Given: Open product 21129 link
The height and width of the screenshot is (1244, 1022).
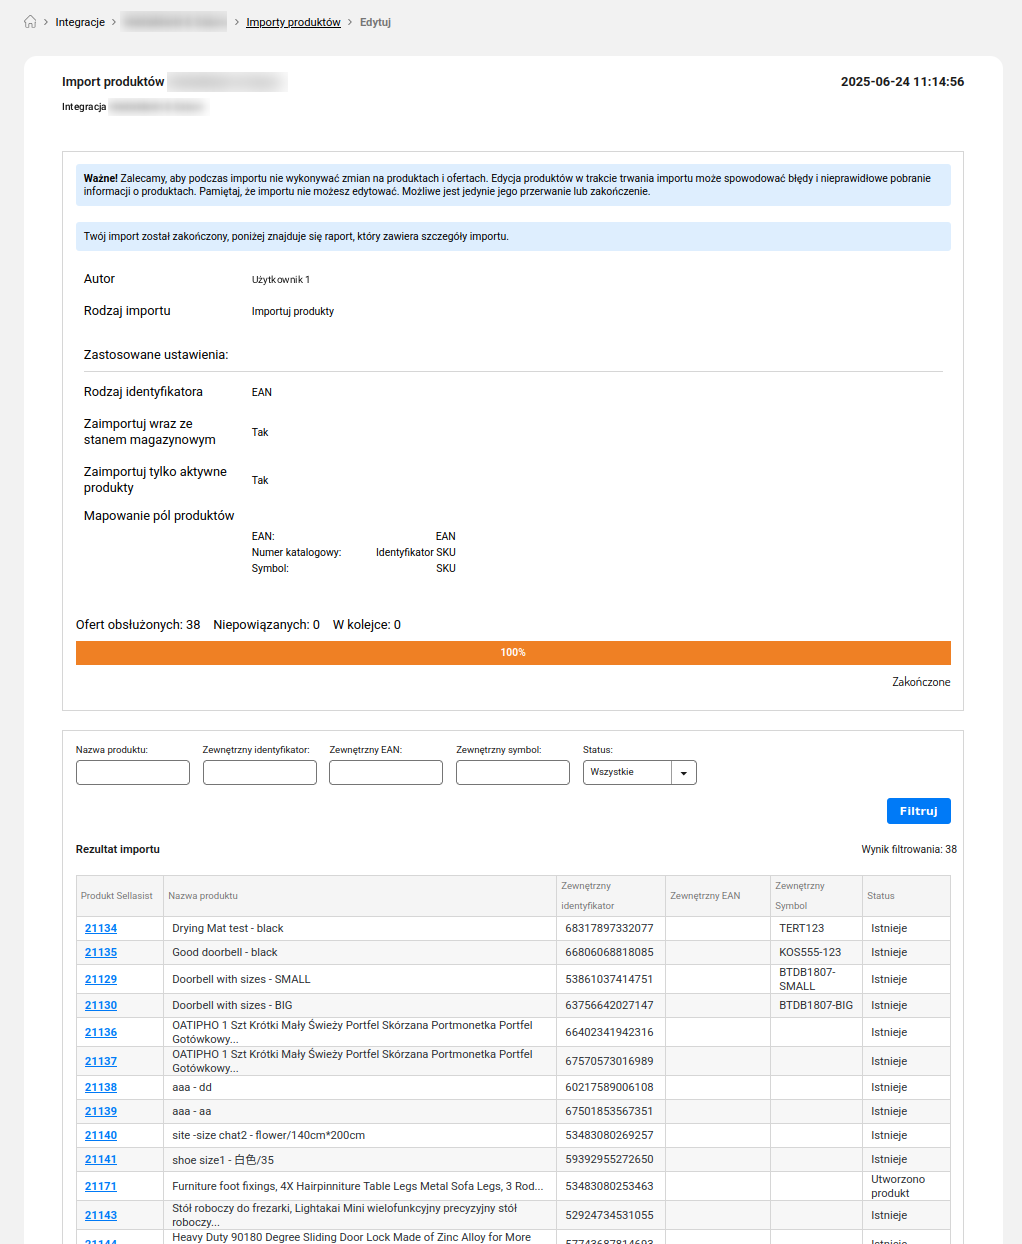Looking at the screenshot, I should point(101,979).
